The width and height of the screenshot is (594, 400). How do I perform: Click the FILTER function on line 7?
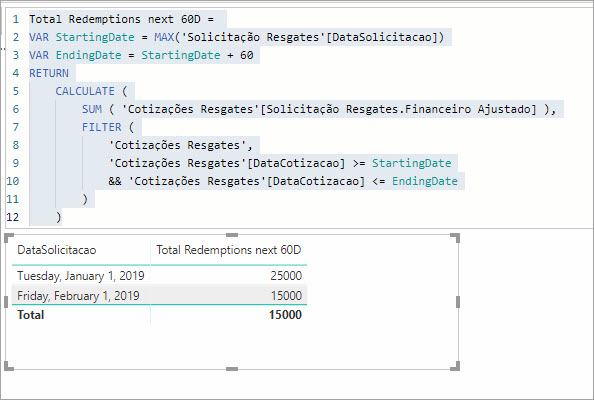point(102,127)
